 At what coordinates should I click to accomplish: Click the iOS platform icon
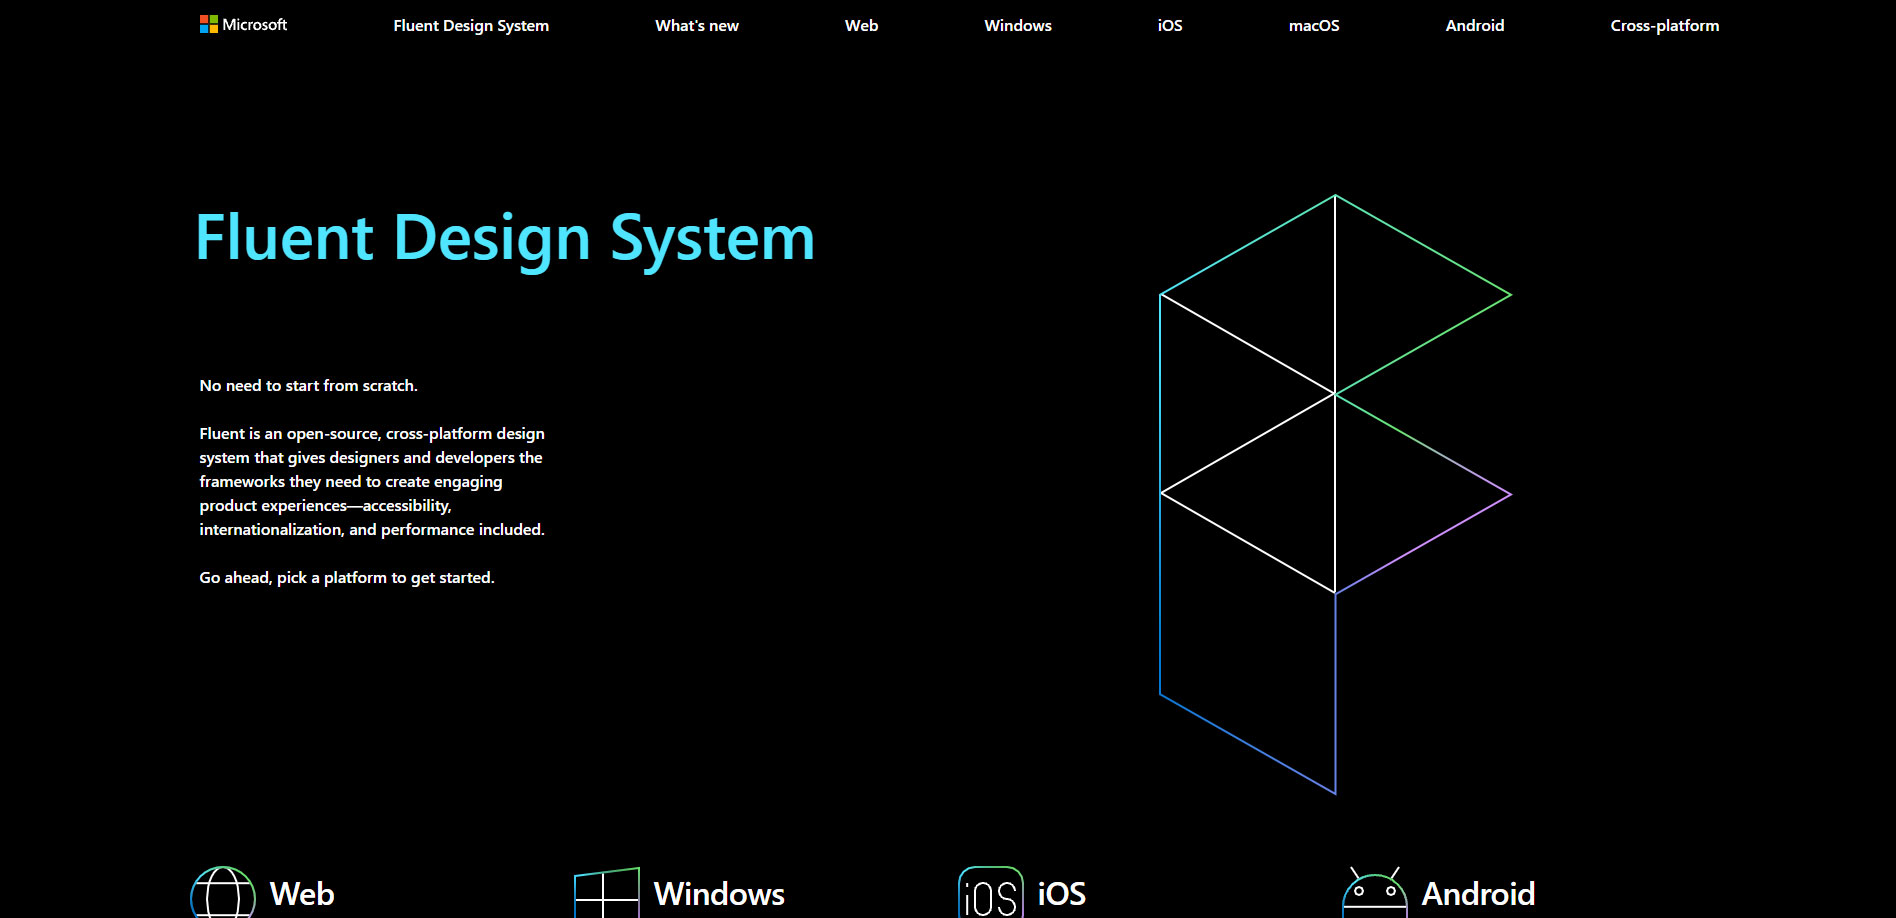(x=991, y=893)
